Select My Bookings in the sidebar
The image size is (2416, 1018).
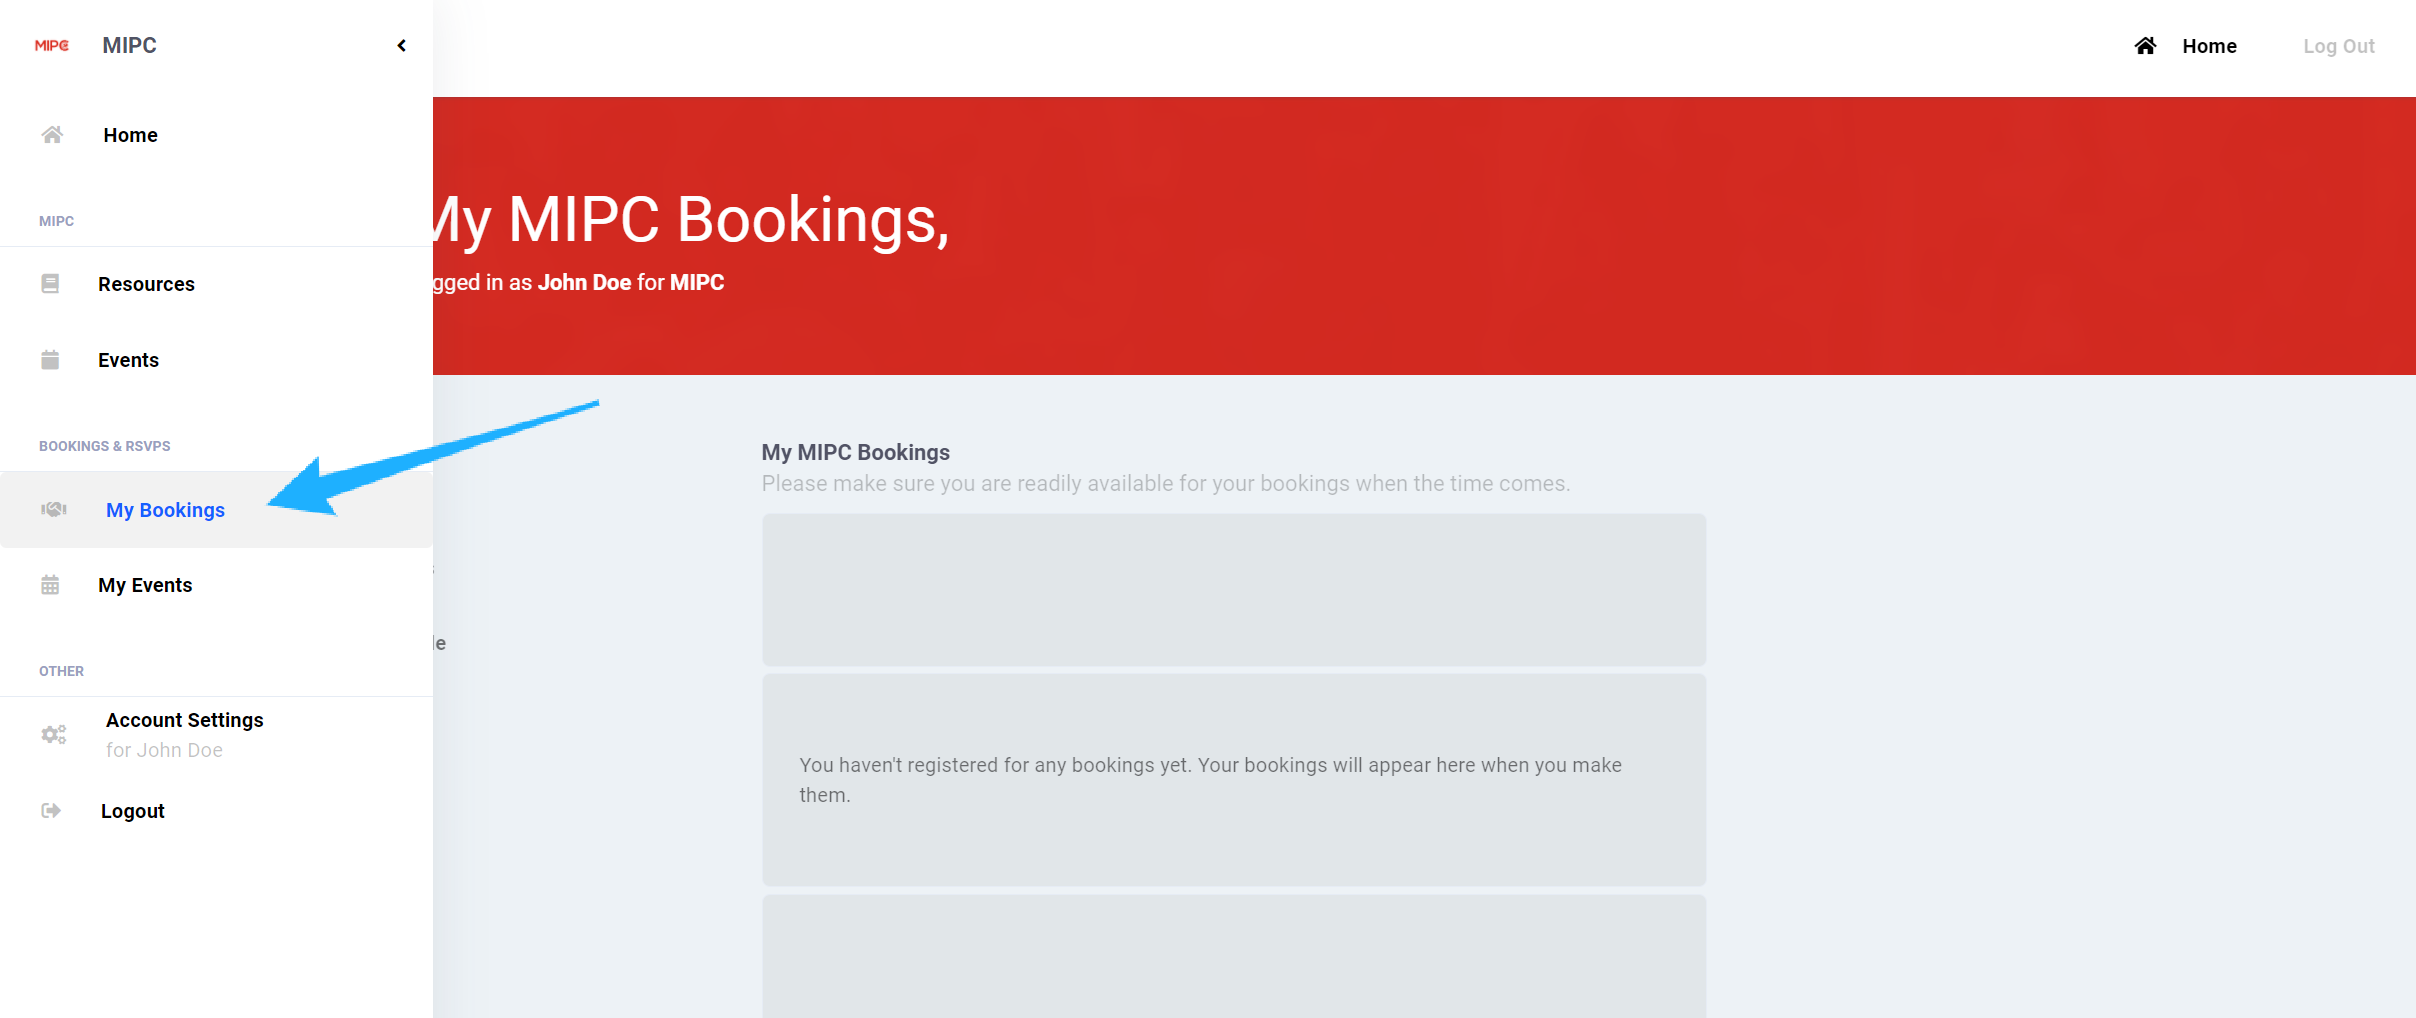[x=165, y=510]
